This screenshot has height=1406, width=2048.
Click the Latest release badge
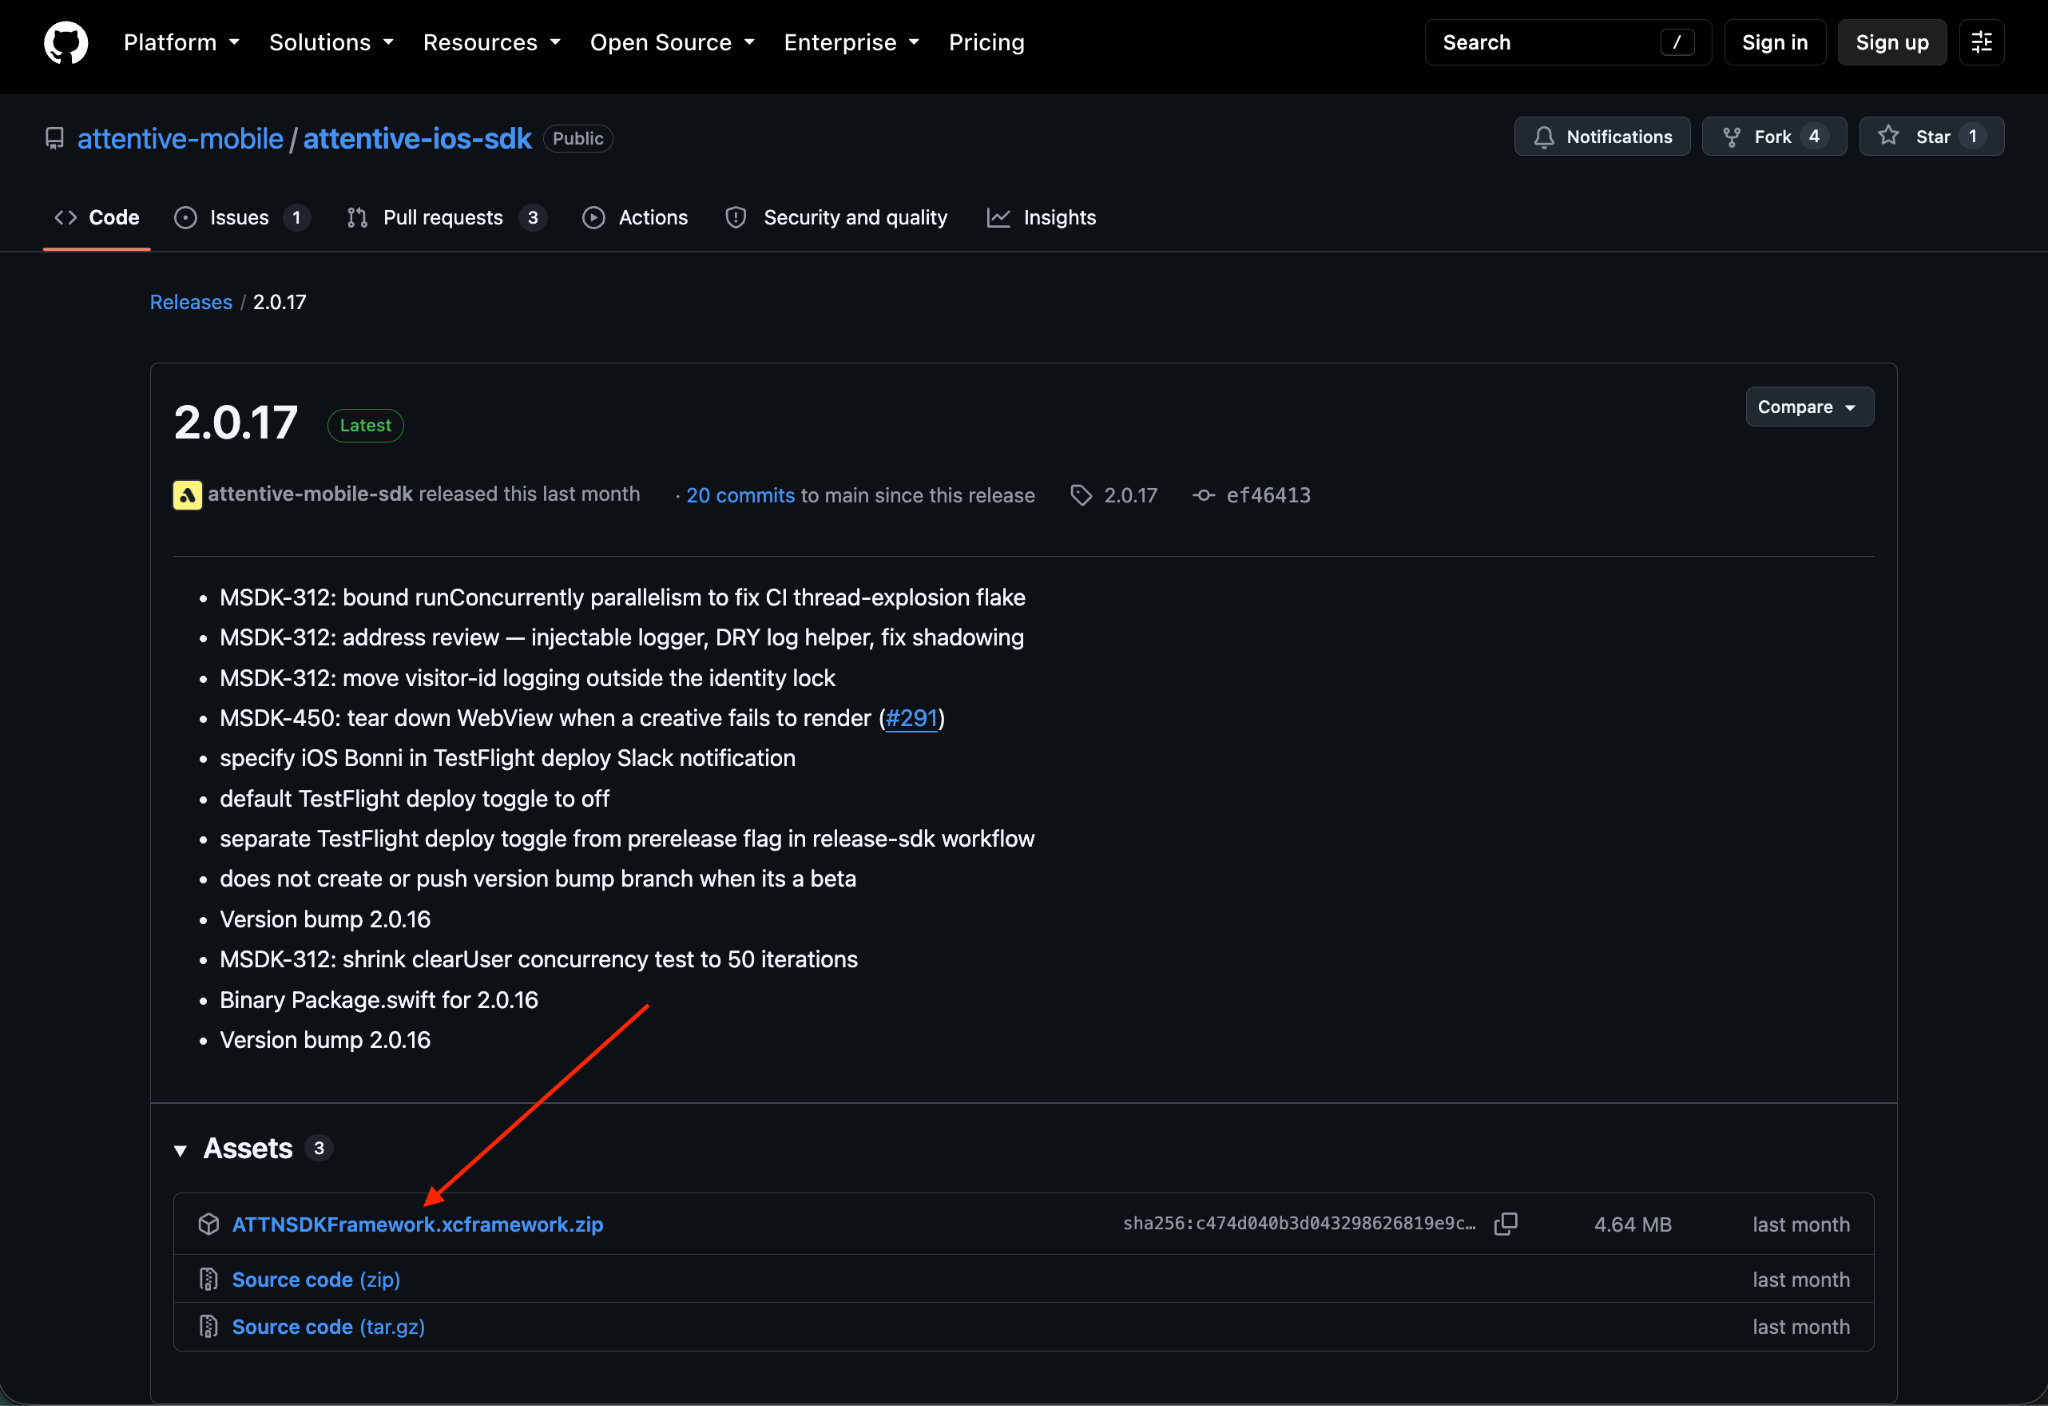coord(365,425)
